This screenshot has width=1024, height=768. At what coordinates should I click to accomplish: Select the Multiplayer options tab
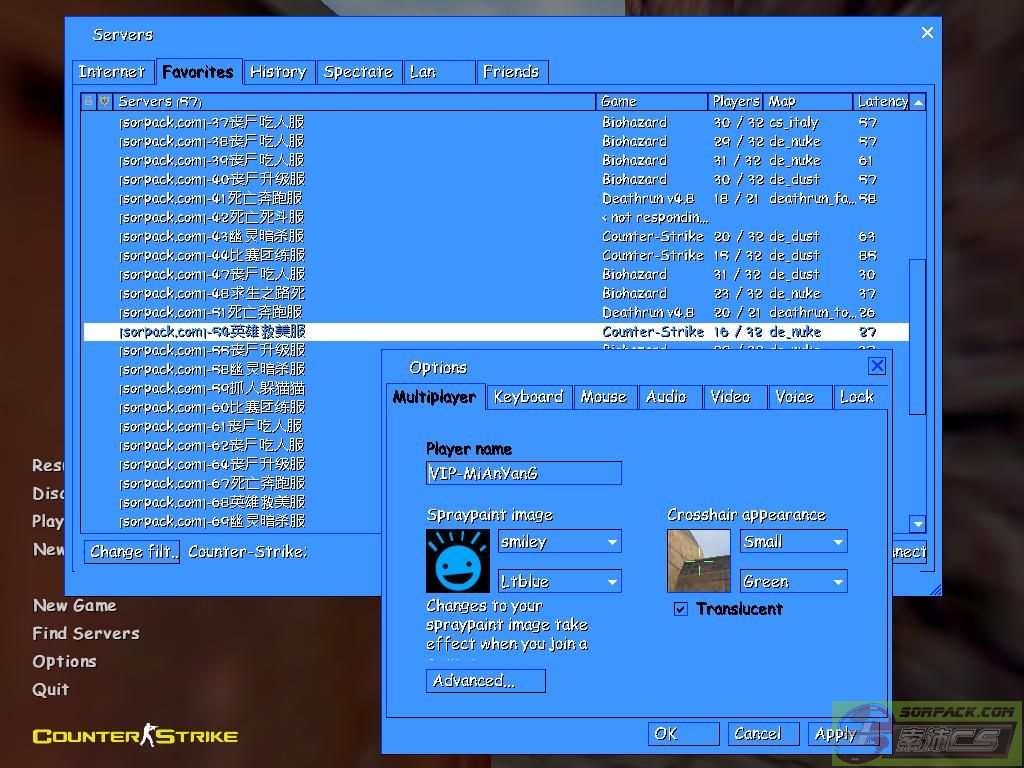435,396
